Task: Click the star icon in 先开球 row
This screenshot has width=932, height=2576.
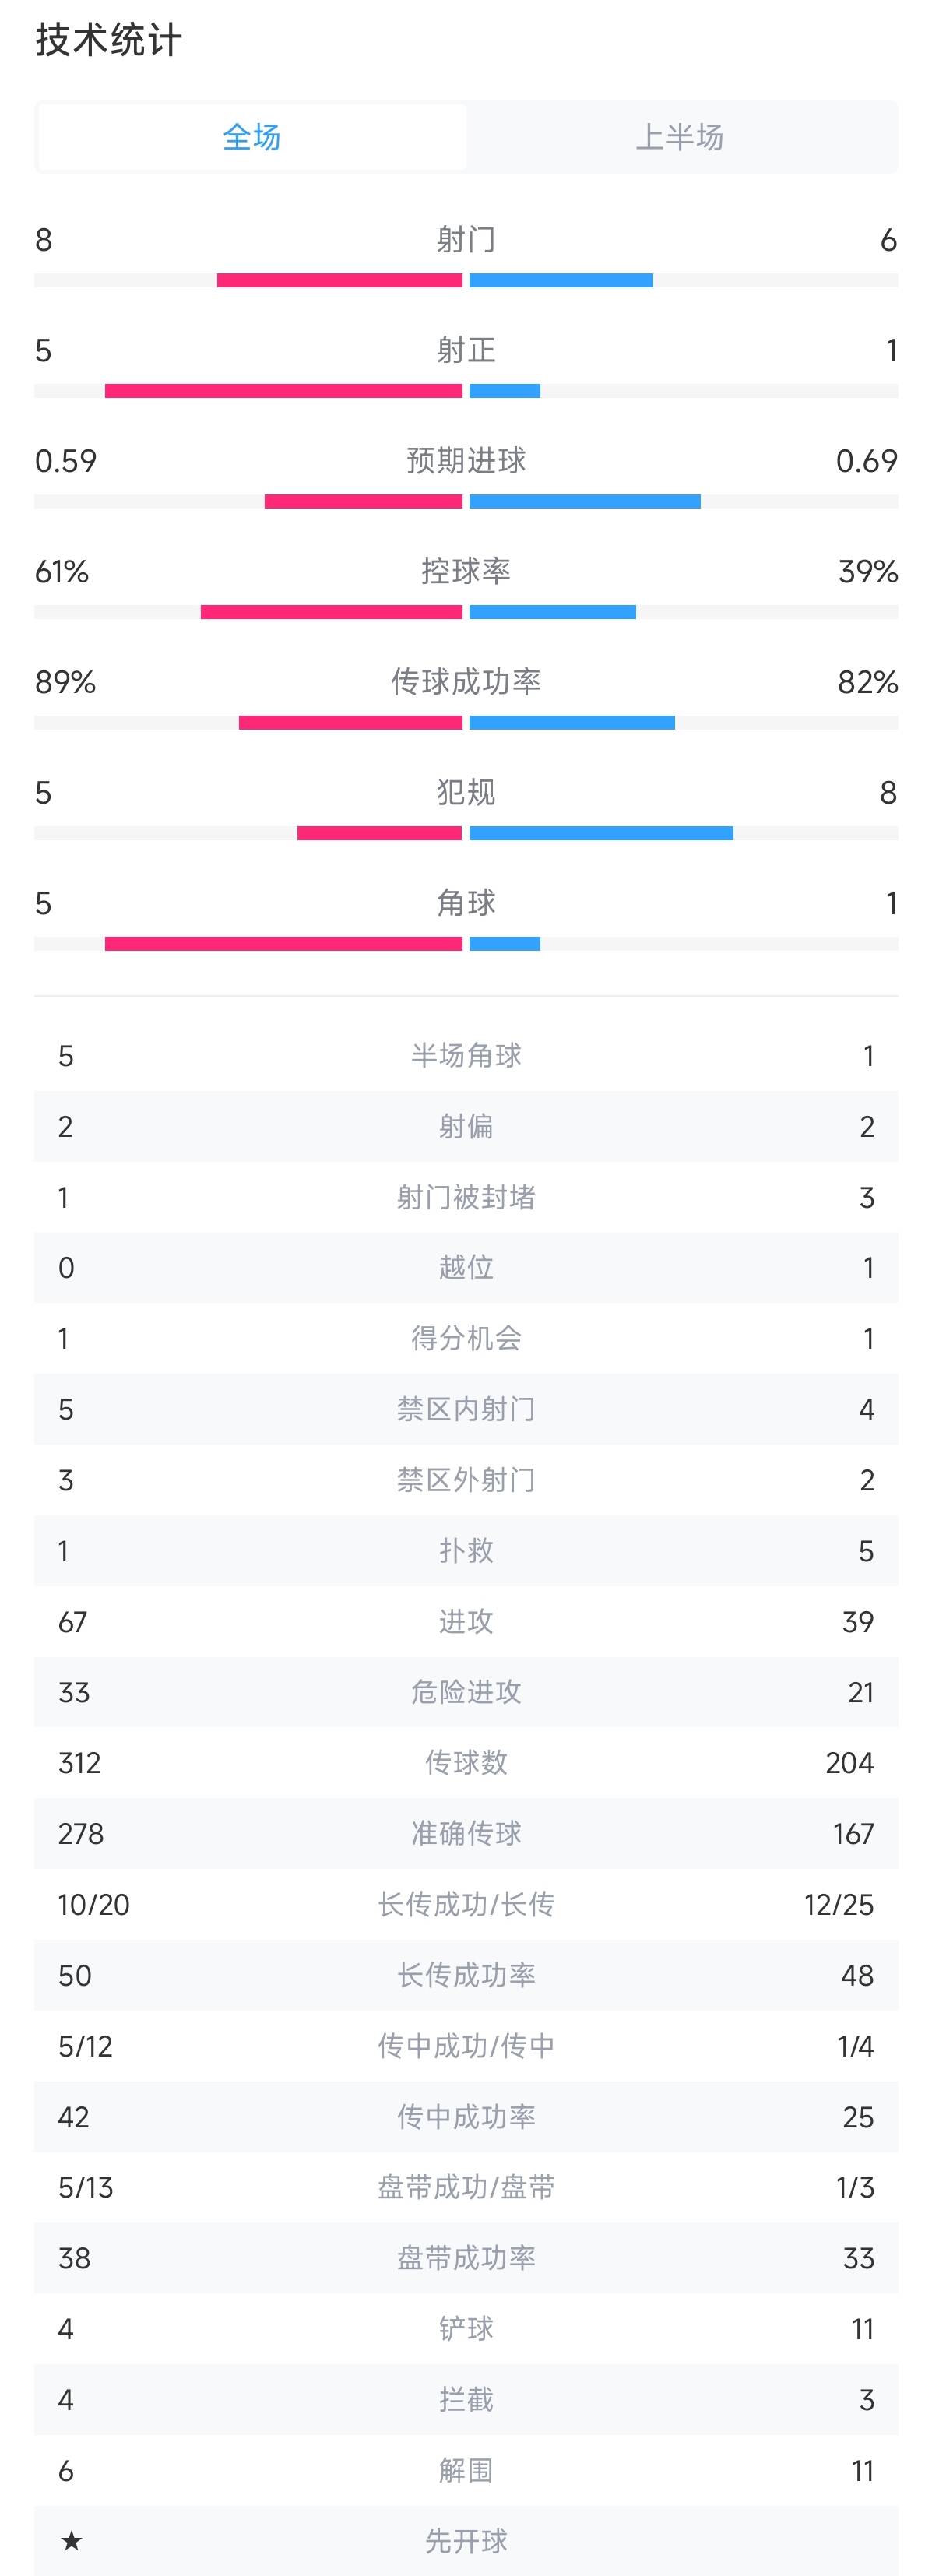Action: click(71, 2540)
